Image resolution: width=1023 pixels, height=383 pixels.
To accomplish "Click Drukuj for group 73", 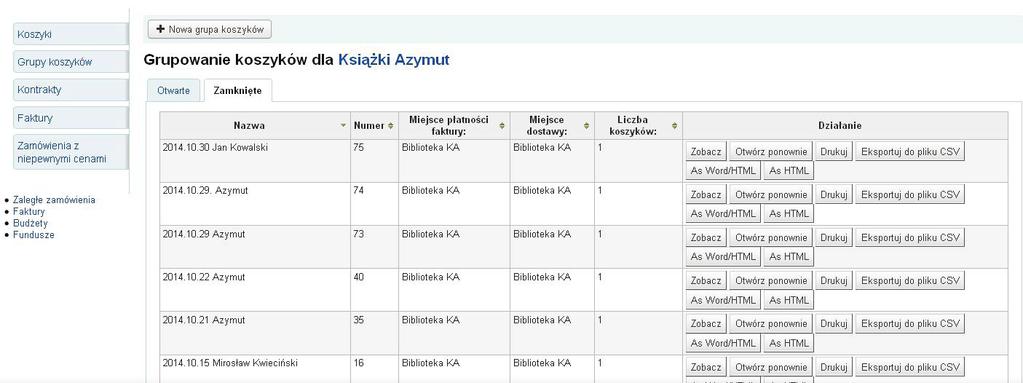I will point(834,237).
